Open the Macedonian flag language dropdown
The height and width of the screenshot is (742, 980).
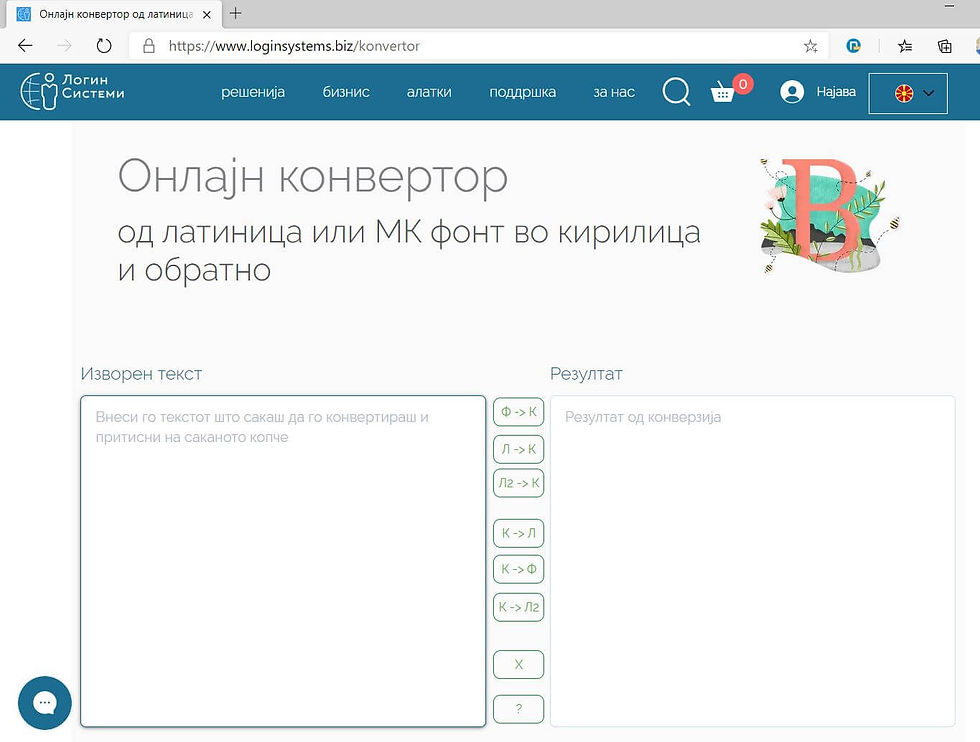907,92
